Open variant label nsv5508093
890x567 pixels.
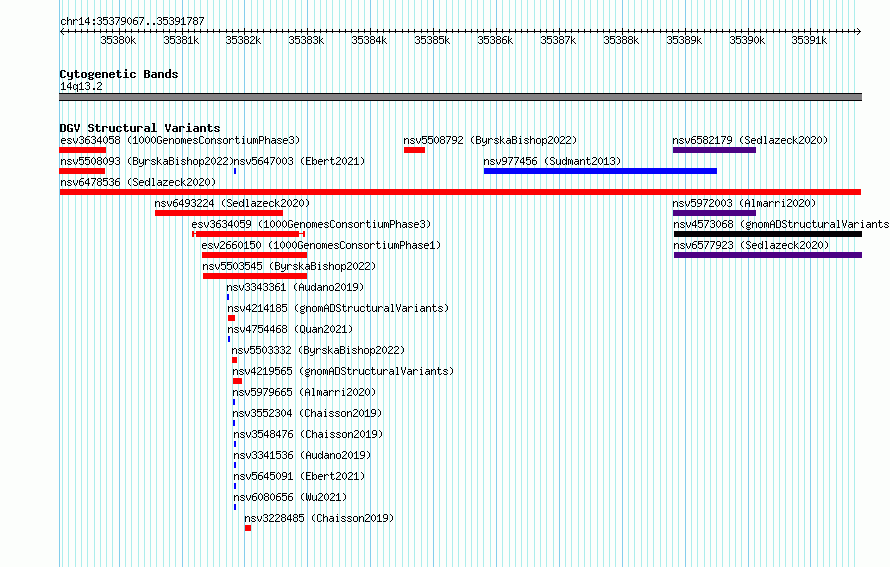tap(147, 161)
